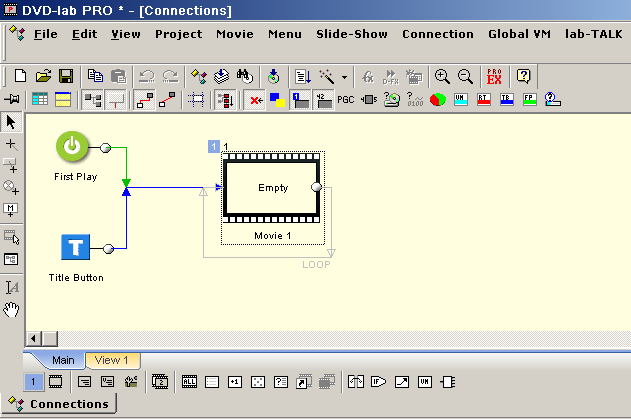Click the compile DVD disc icon with down arrow
The height and width of the screenshot is (419, 631).
[274, 76]
